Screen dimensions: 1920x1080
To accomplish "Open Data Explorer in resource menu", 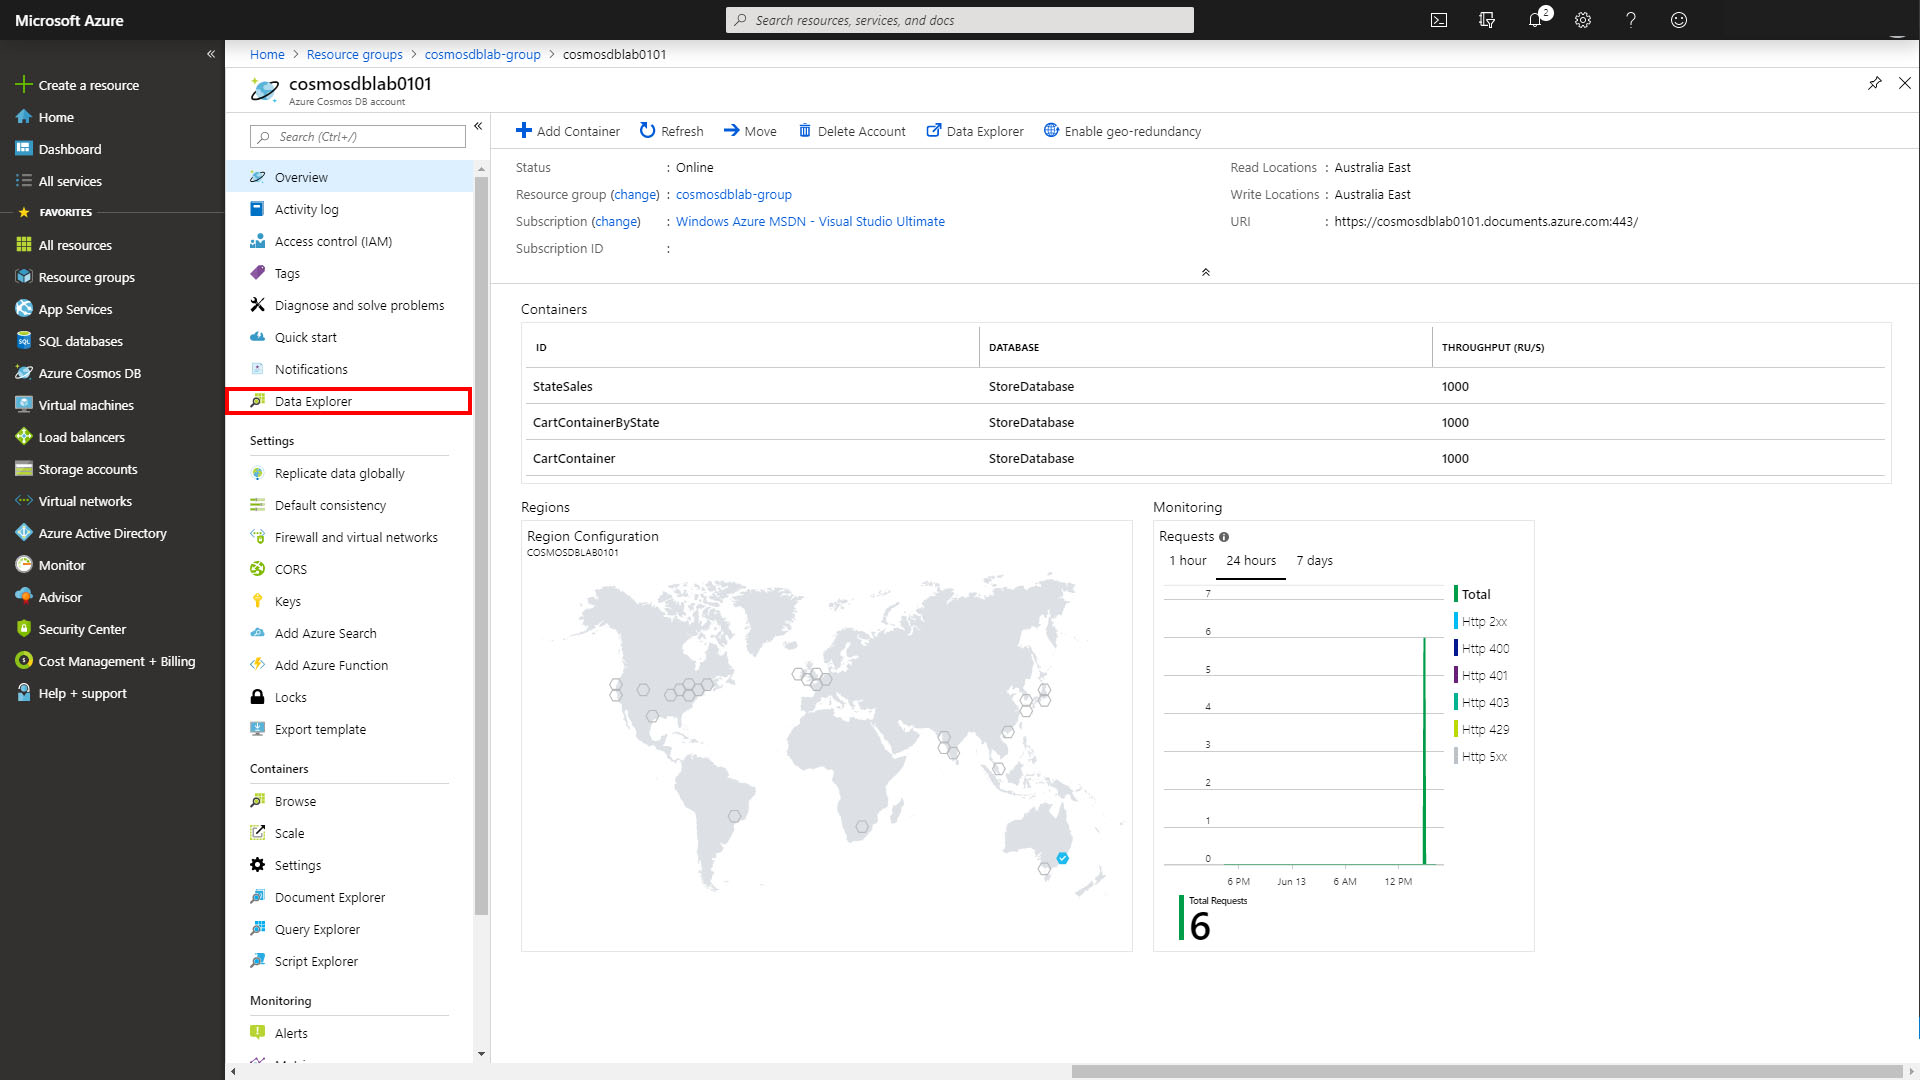I will [349, 401].
